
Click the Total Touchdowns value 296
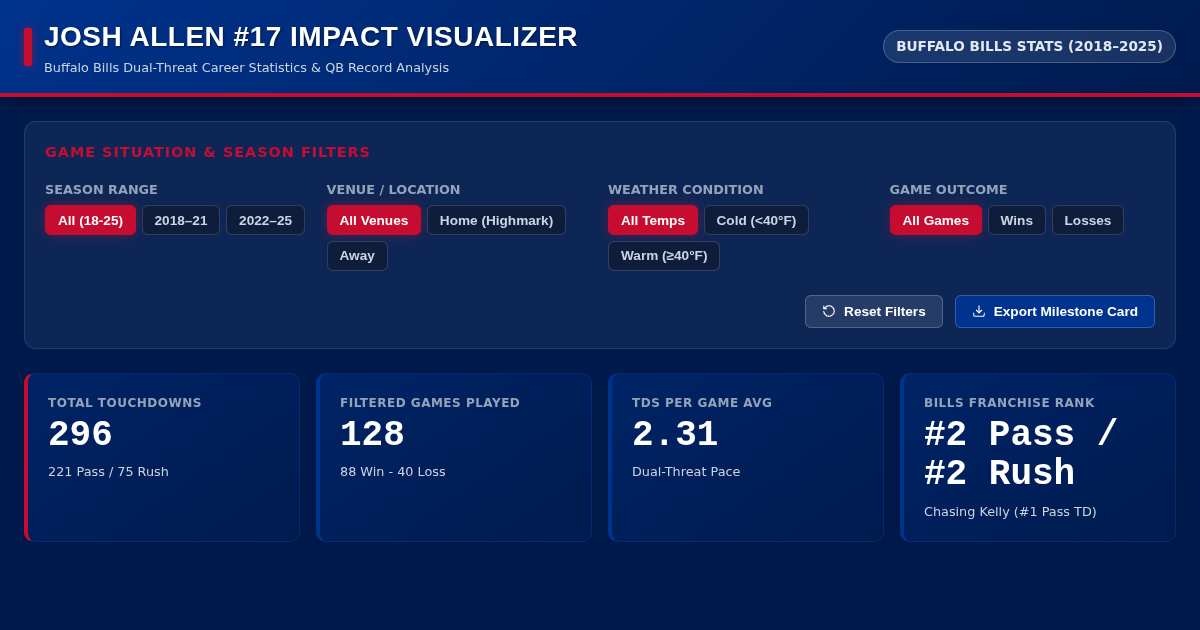tap(80, 435)
